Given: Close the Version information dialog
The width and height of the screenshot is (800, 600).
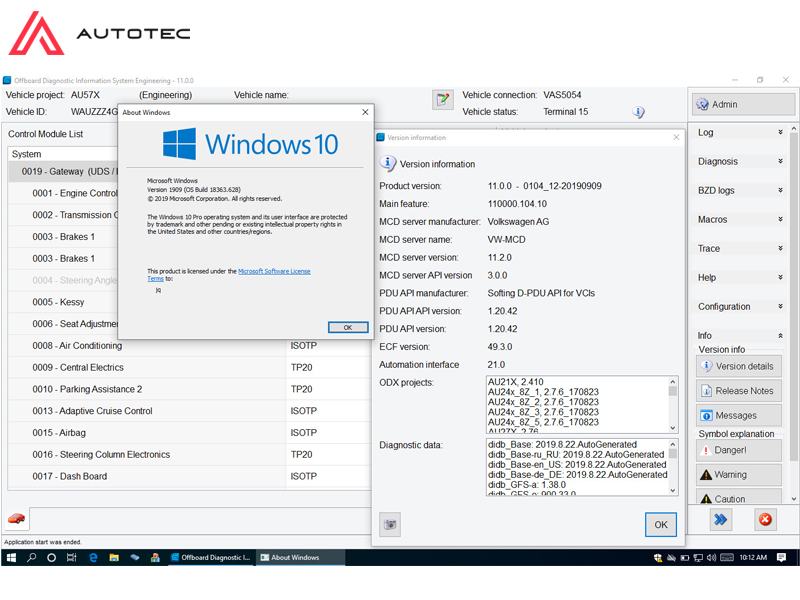Looking at the screenshot, I should pos(676,137).
